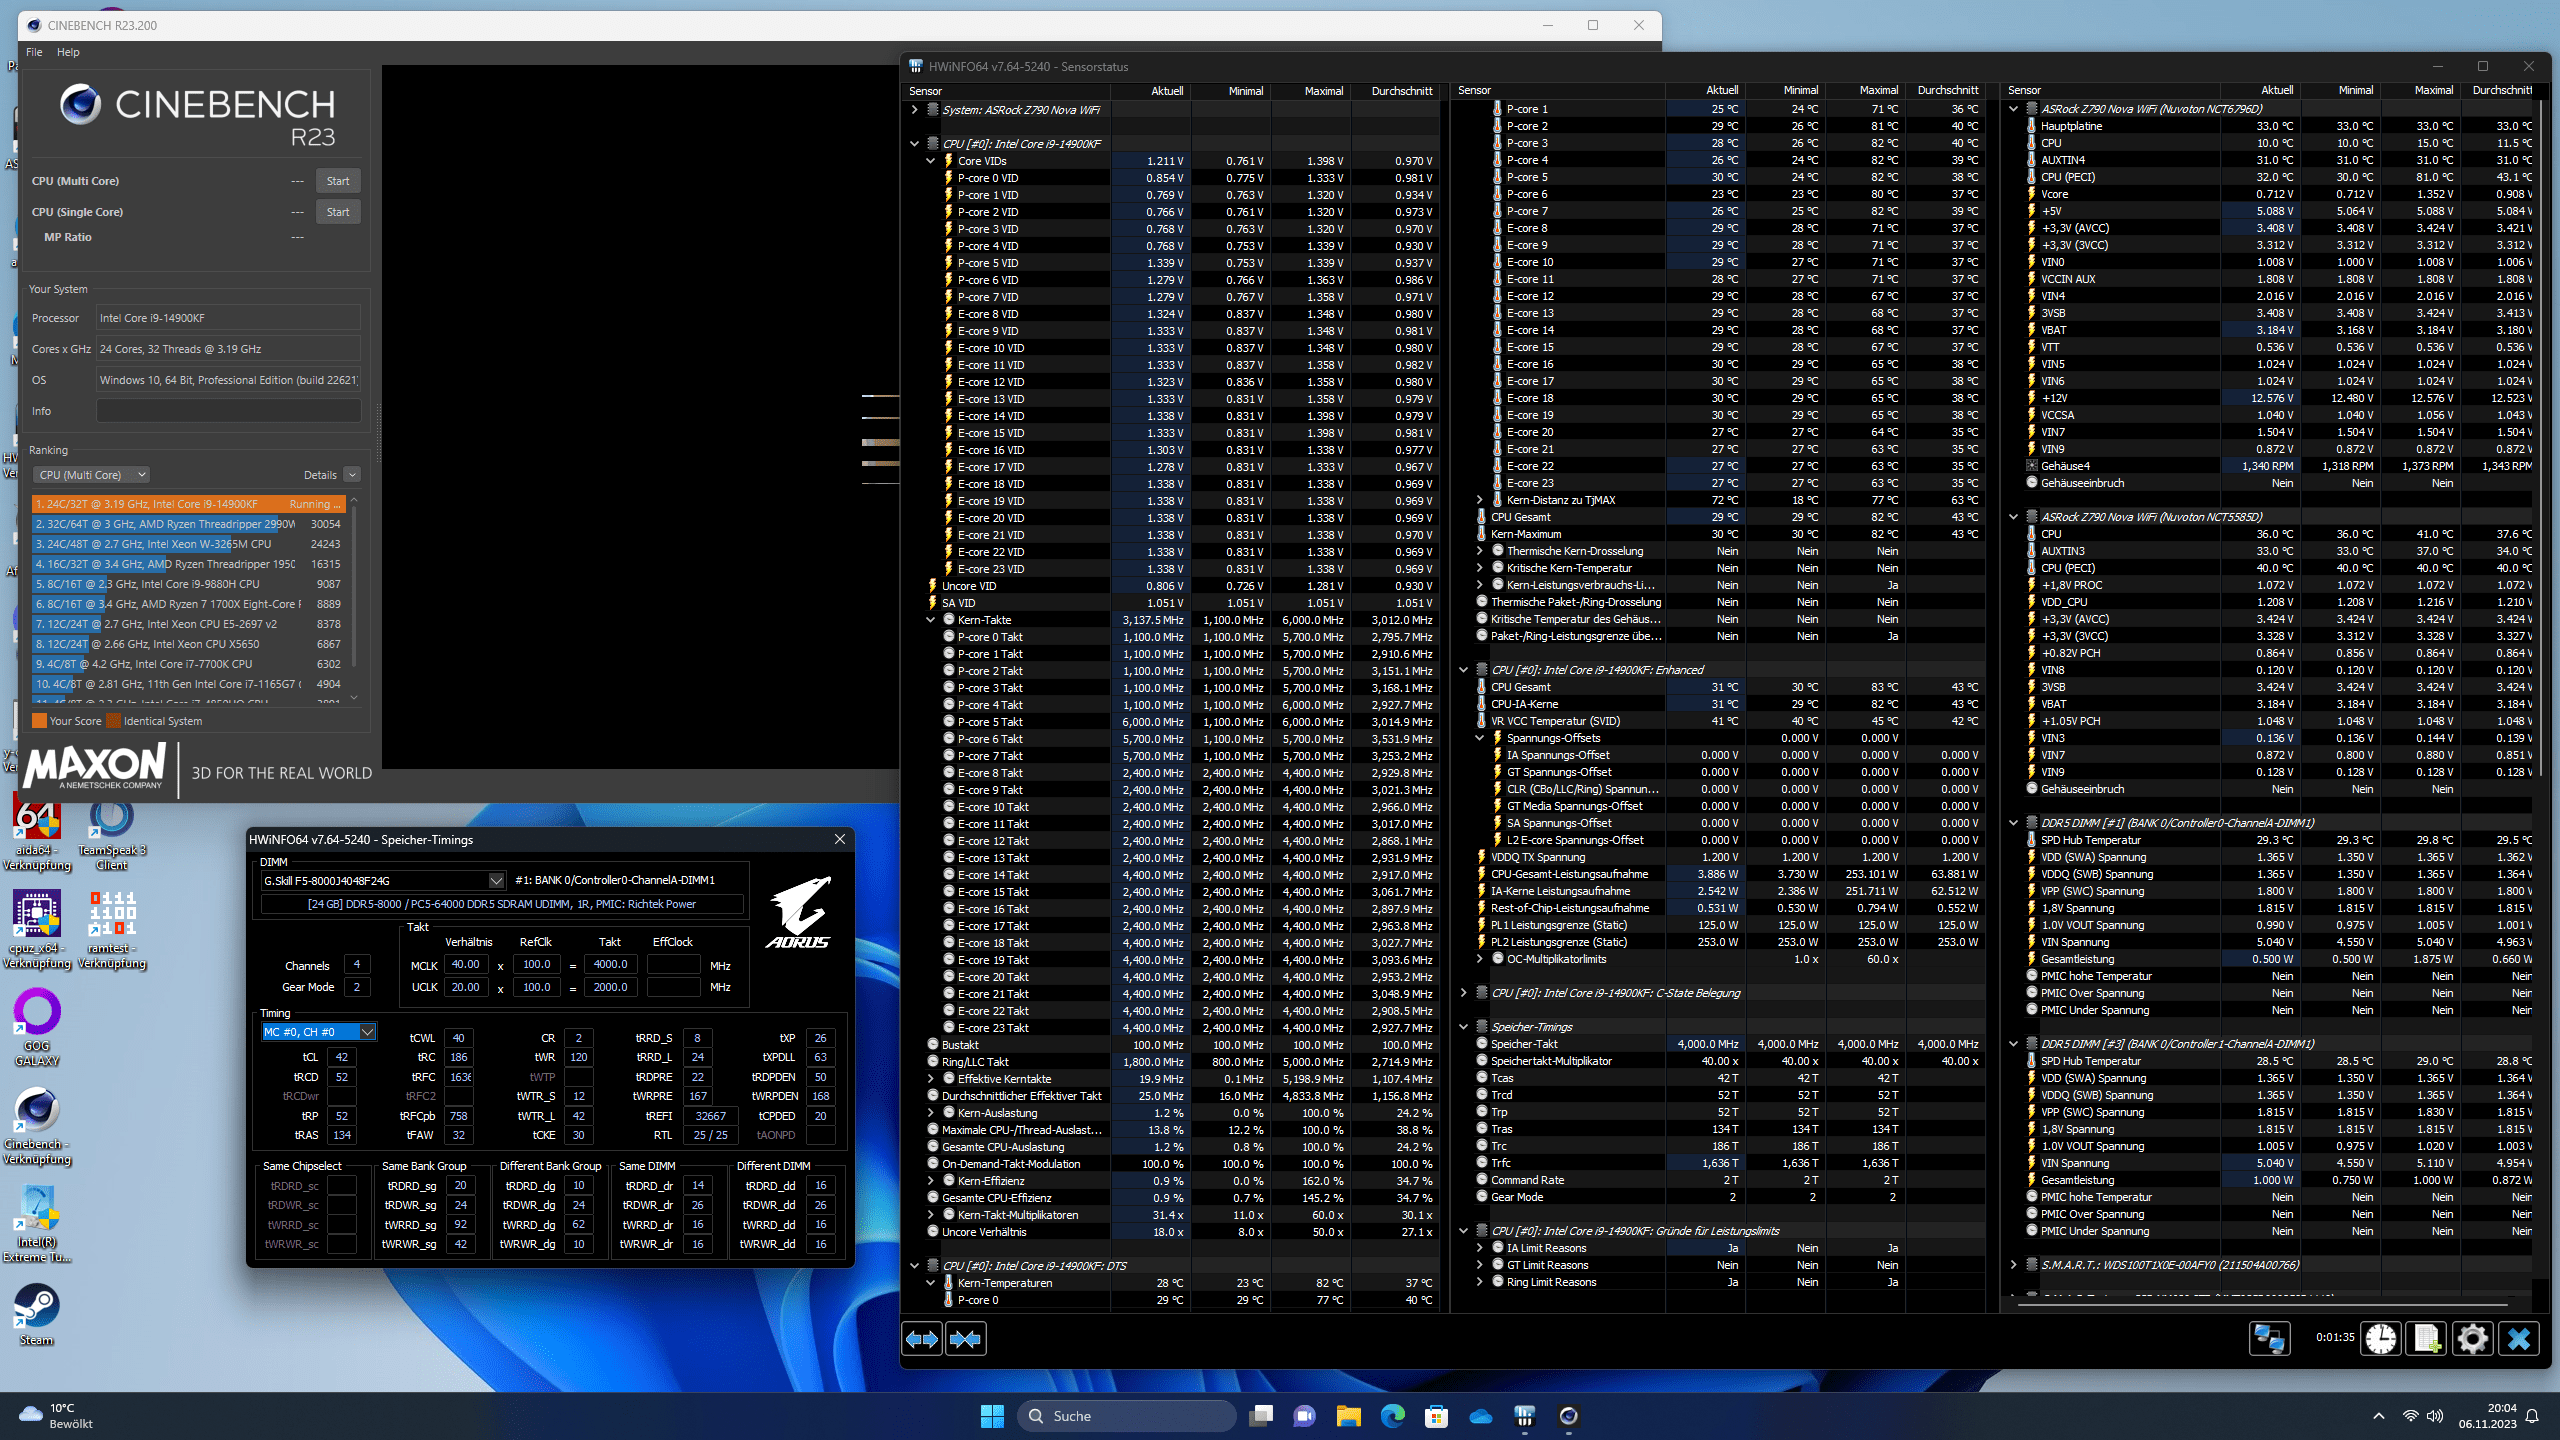Open Task View in the taskbar
2560x1440 pixels.
pos(1261,1416)
